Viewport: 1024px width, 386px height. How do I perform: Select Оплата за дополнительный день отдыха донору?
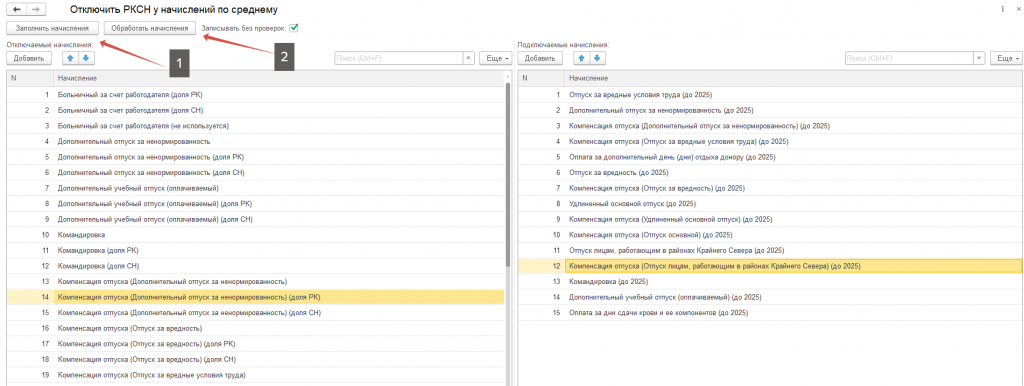click(770, 157)
